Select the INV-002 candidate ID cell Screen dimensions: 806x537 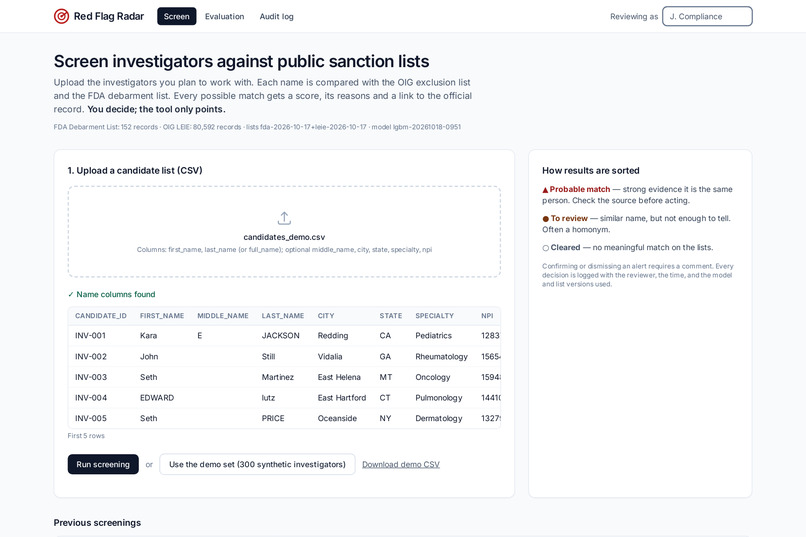pos(91,357)
